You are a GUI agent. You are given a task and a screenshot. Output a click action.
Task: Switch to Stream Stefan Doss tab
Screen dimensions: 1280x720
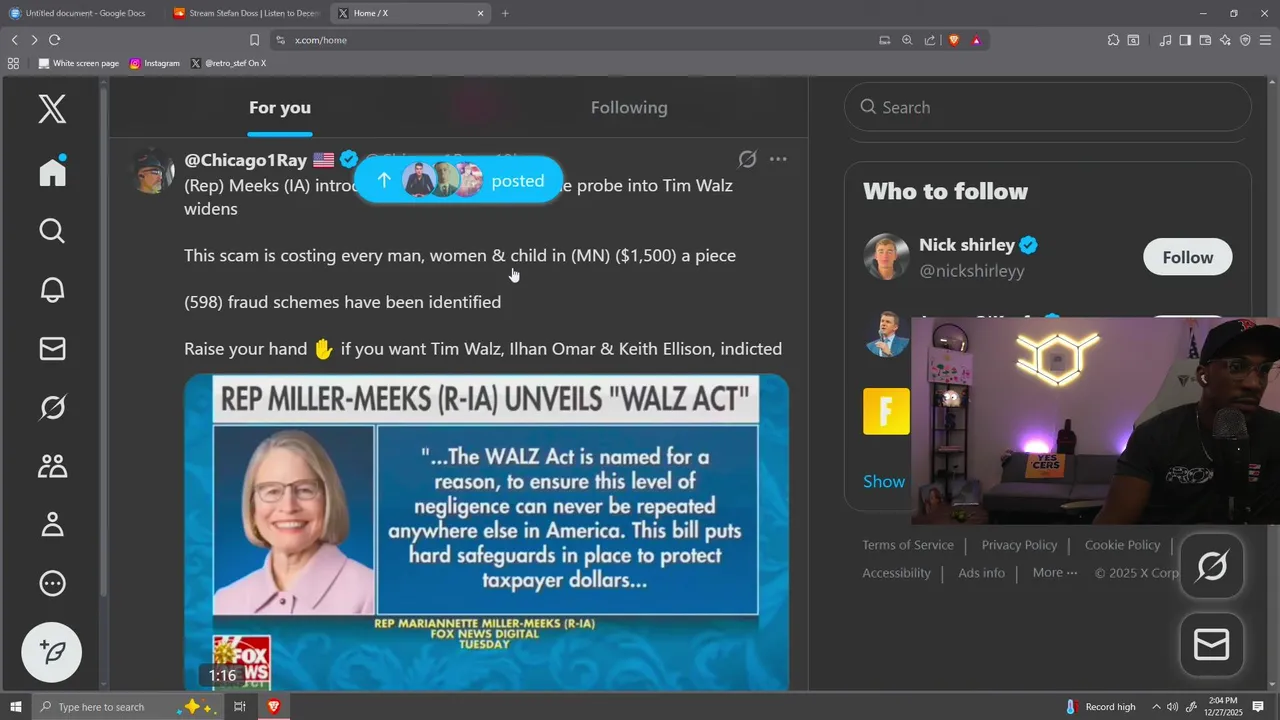(x=246, y=13)
